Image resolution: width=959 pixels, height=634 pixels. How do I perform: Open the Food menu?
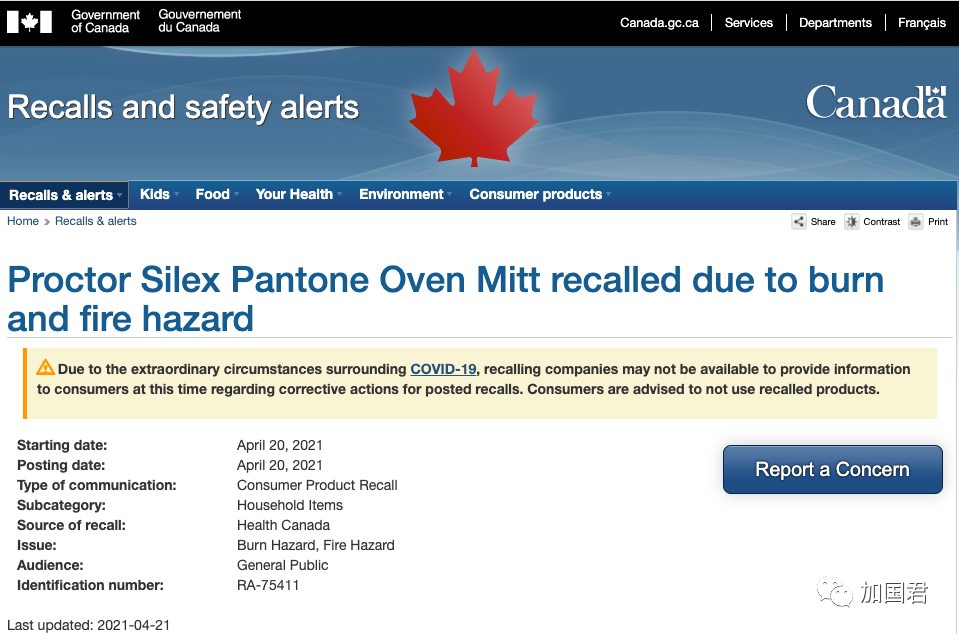217,194
